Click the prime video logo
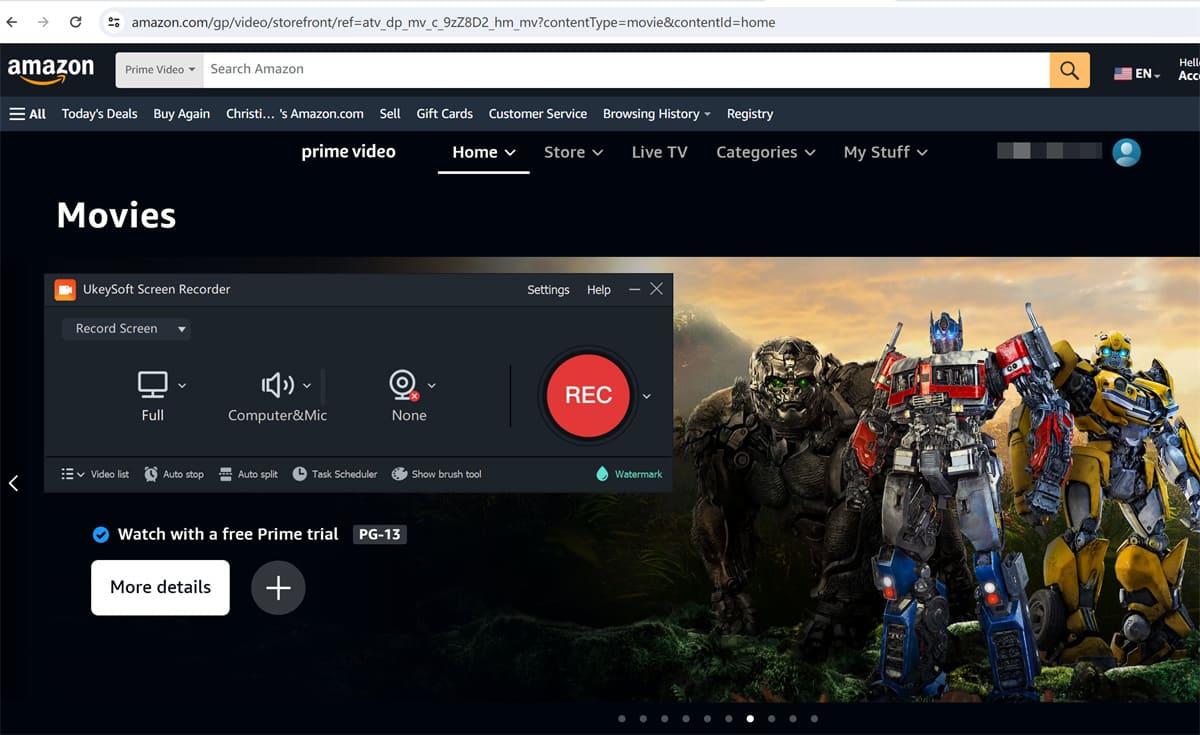Image resolution: width=1200 pixels, height=735 pixels. 349,152
